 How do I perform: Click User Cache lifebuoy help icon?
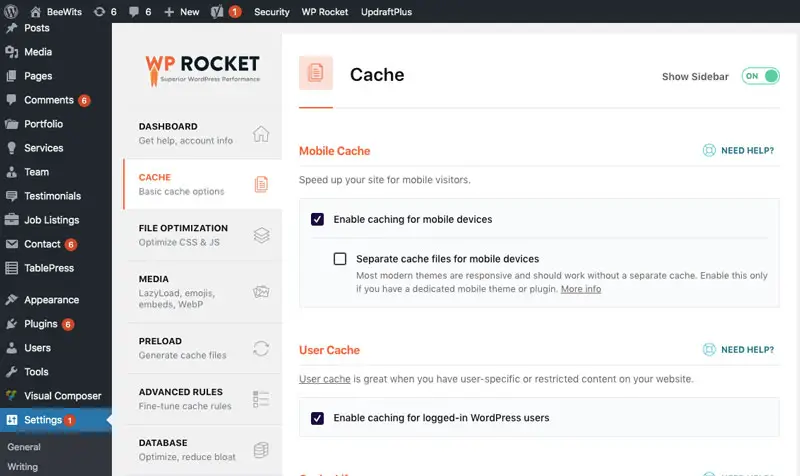[709, 349]
